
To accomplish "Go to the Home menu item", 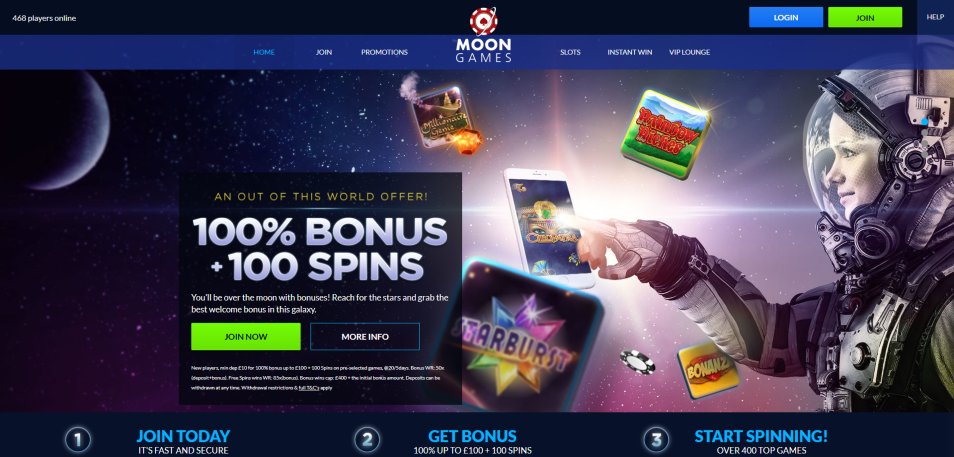I will click(x=264, y=52).
